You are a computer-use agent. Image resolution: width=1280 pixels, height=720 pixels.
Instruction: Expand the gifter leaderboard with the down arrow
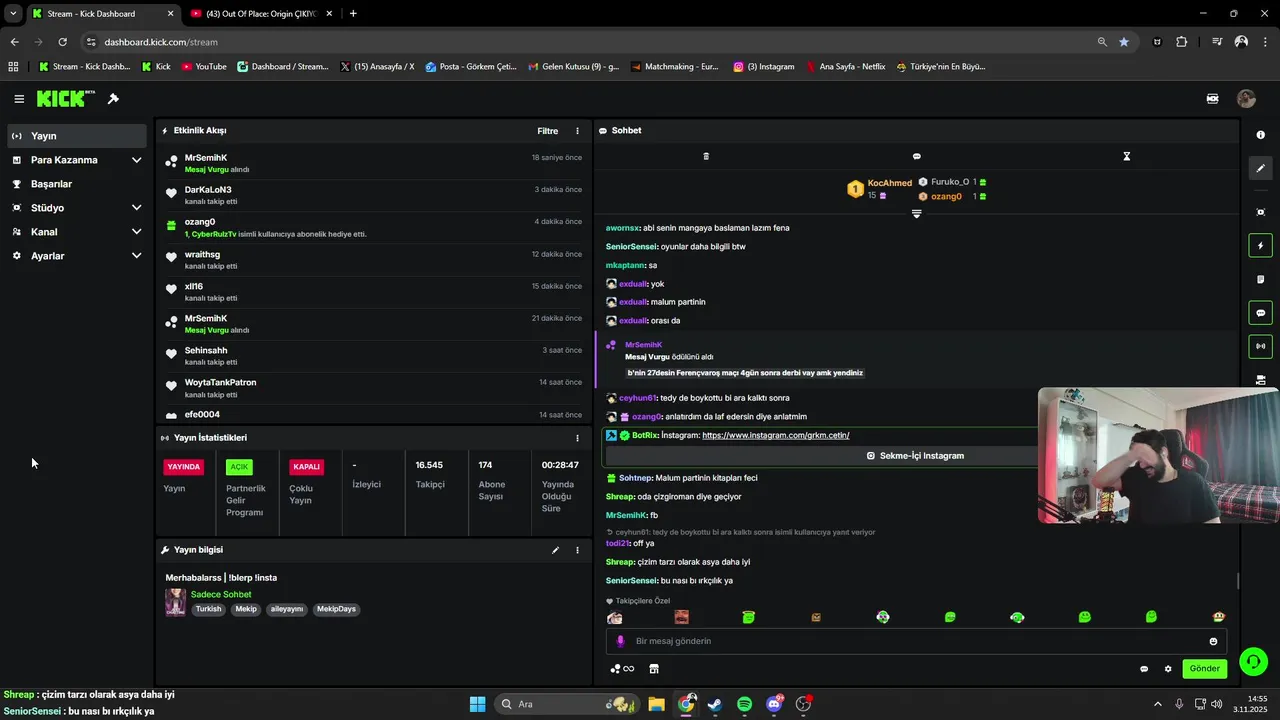click(916, 214)
